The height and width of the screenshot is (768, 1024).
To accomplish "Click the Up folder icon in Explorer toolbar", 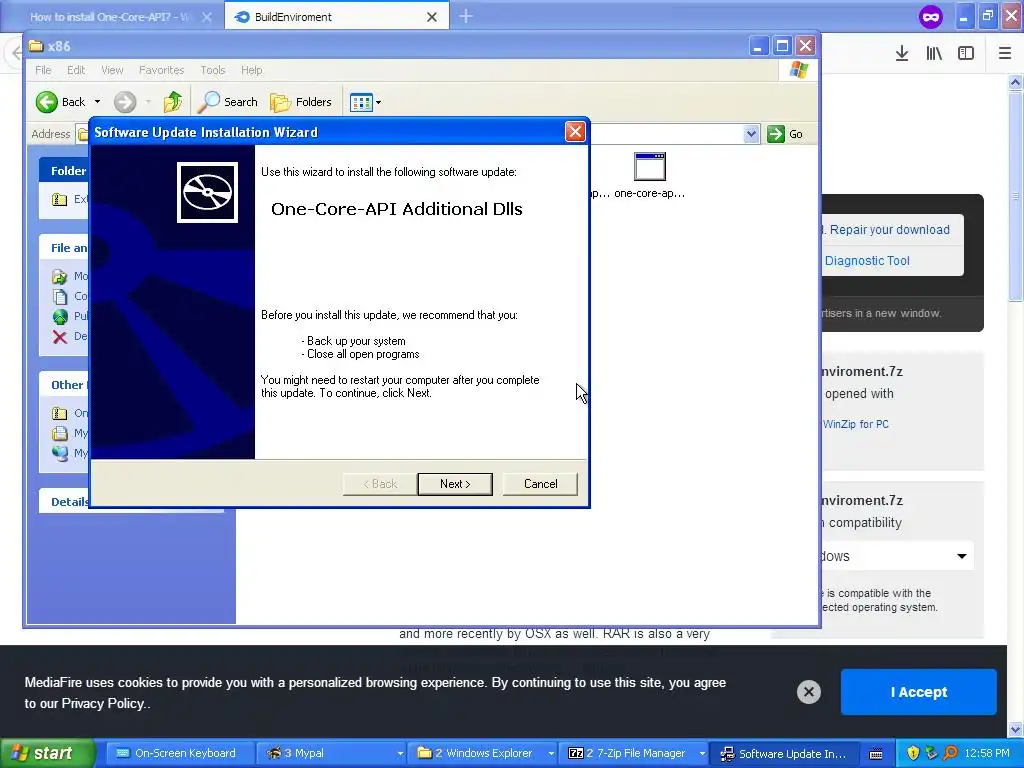I will tap(173, 102).
